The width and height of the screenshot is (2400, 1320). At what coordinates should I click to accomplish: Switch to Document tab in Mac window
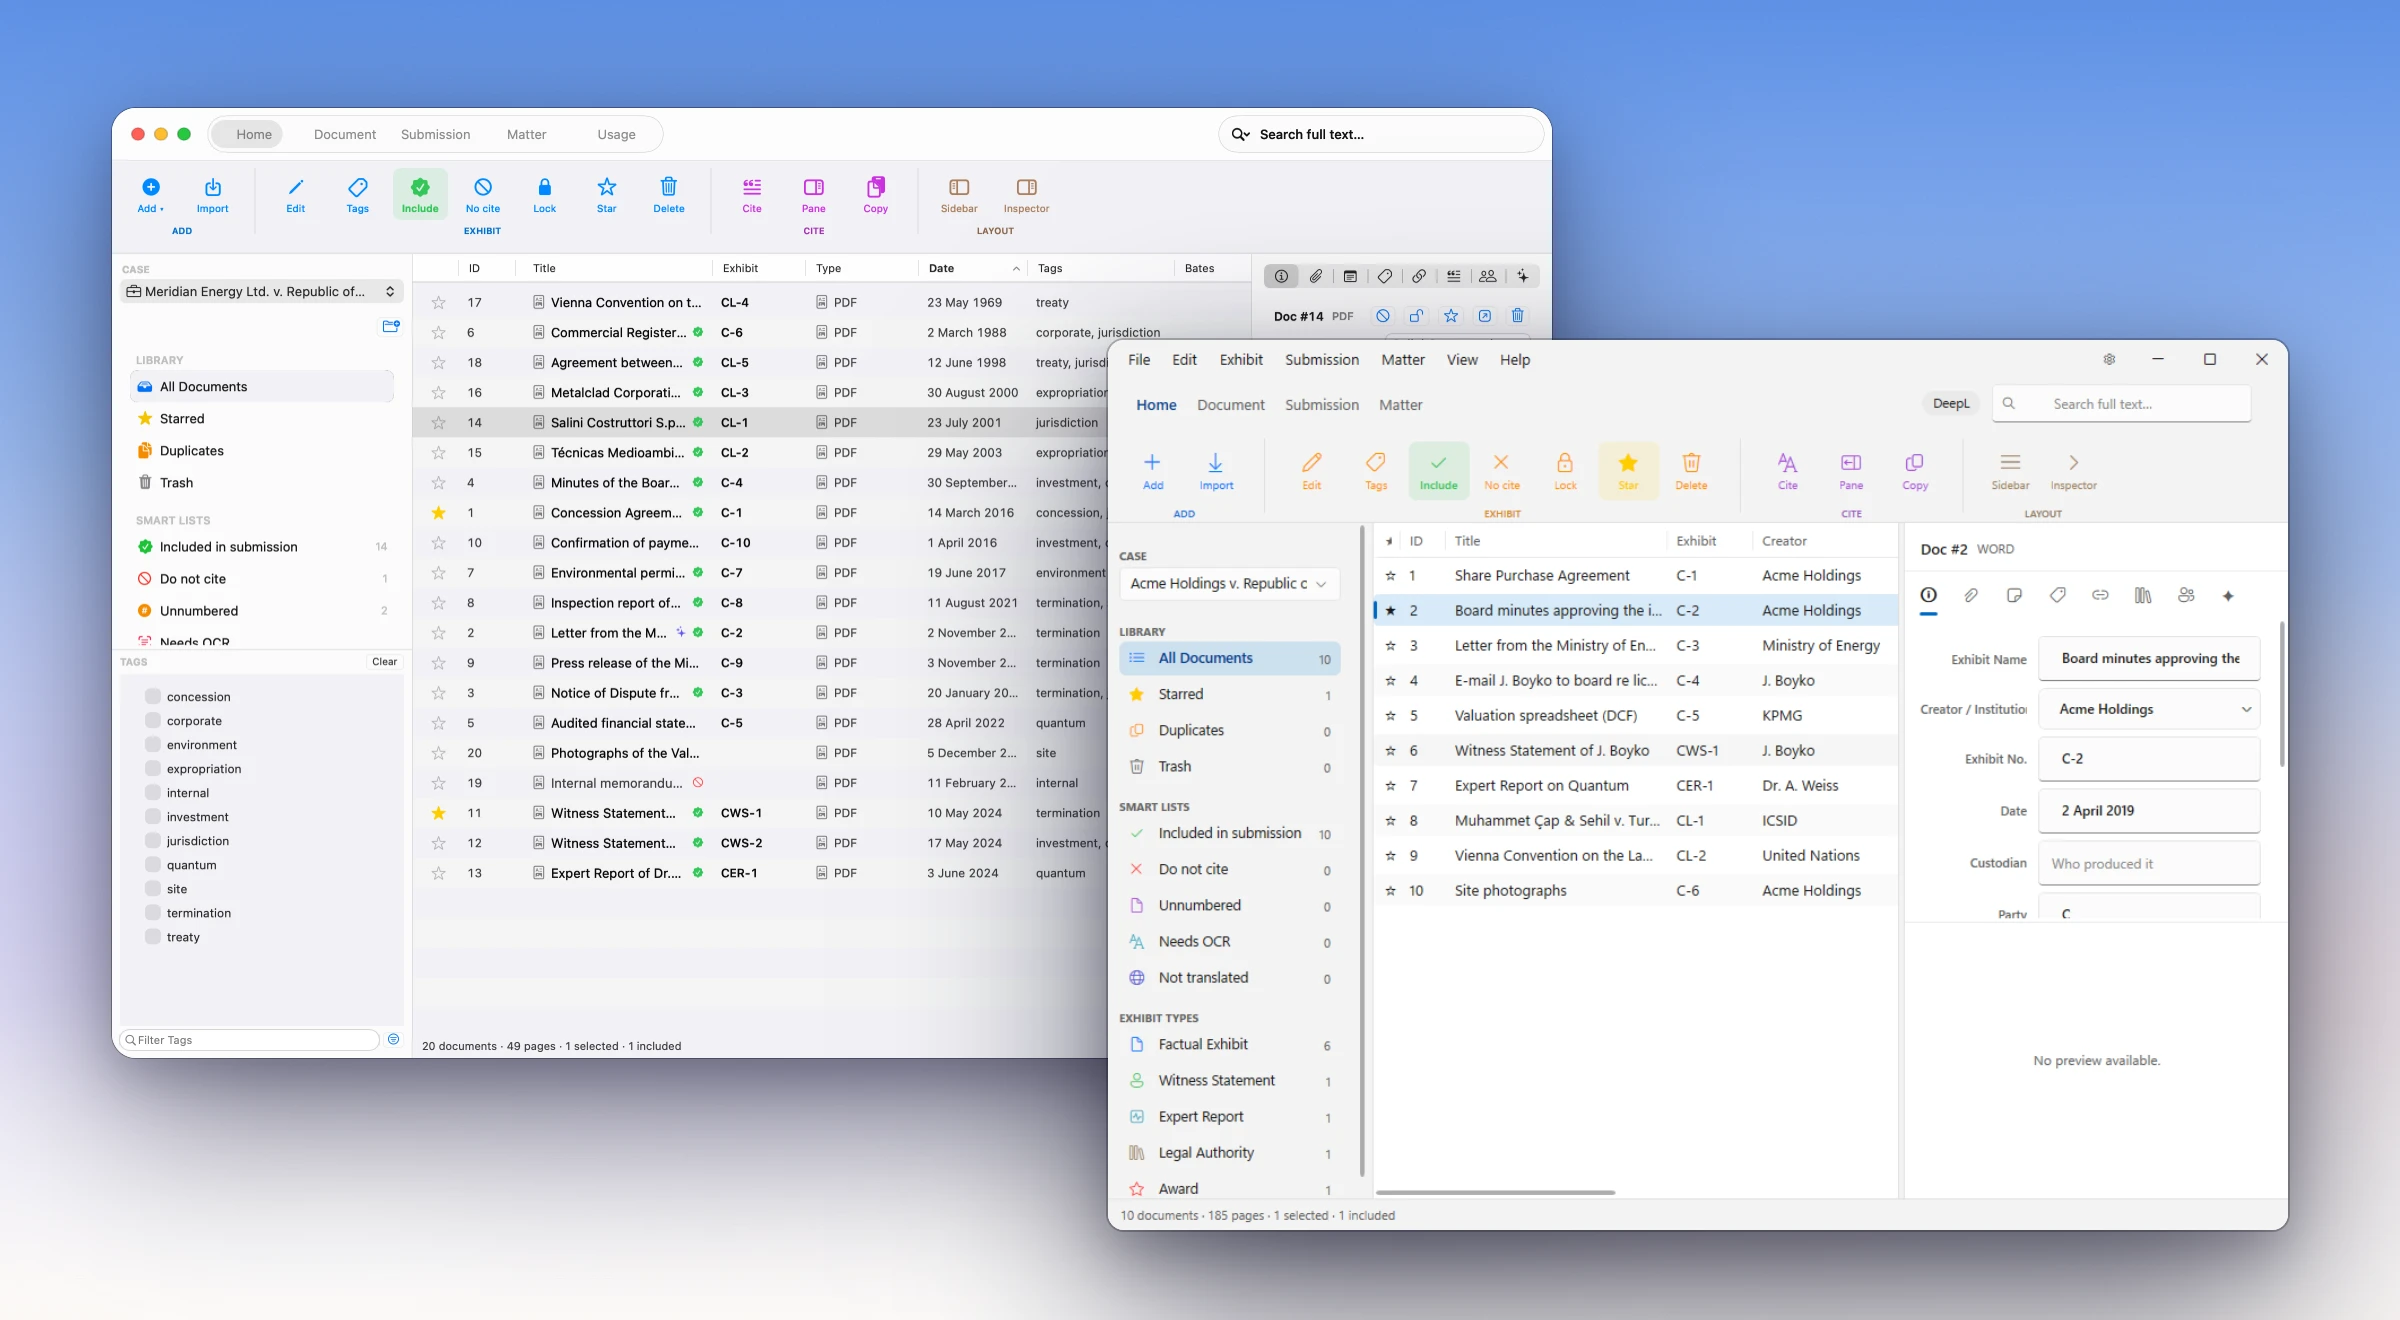point(345,134)
